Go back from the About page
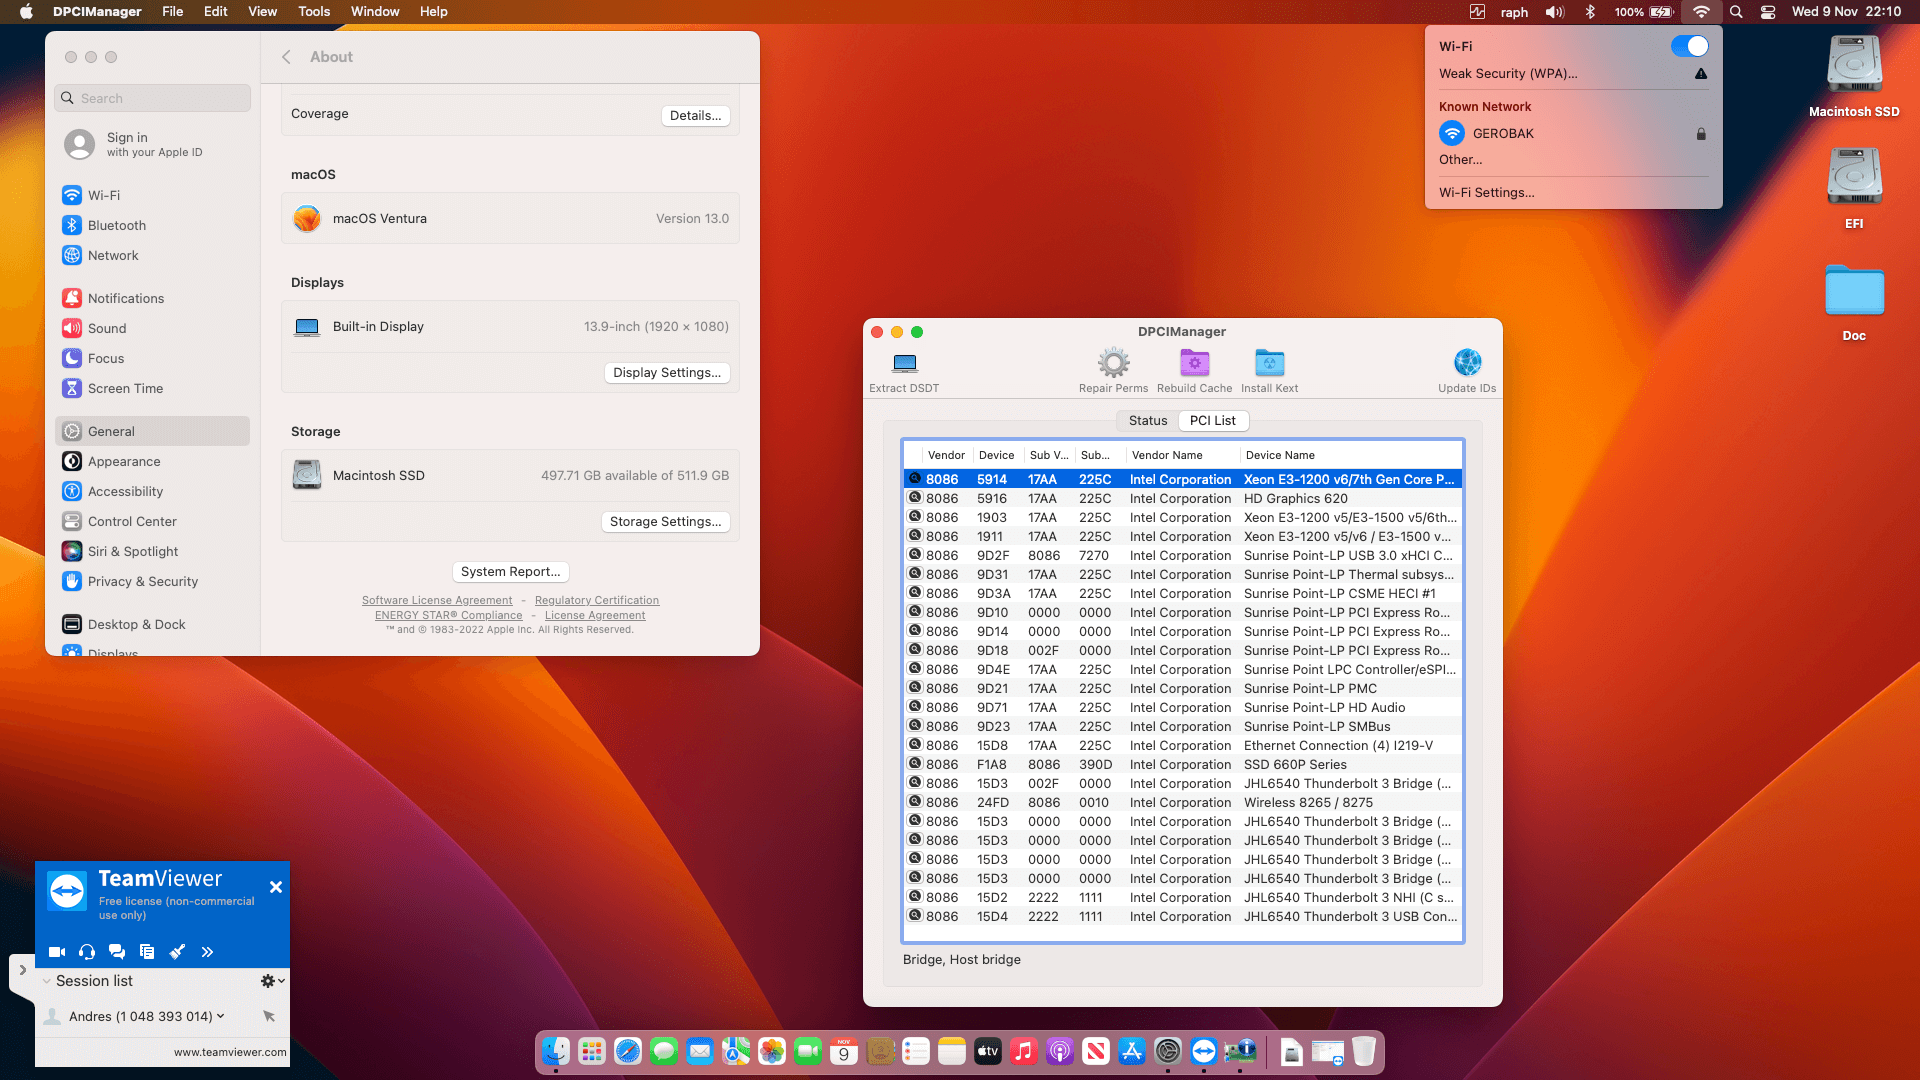 pyautogui.click(x=286, y=57)
